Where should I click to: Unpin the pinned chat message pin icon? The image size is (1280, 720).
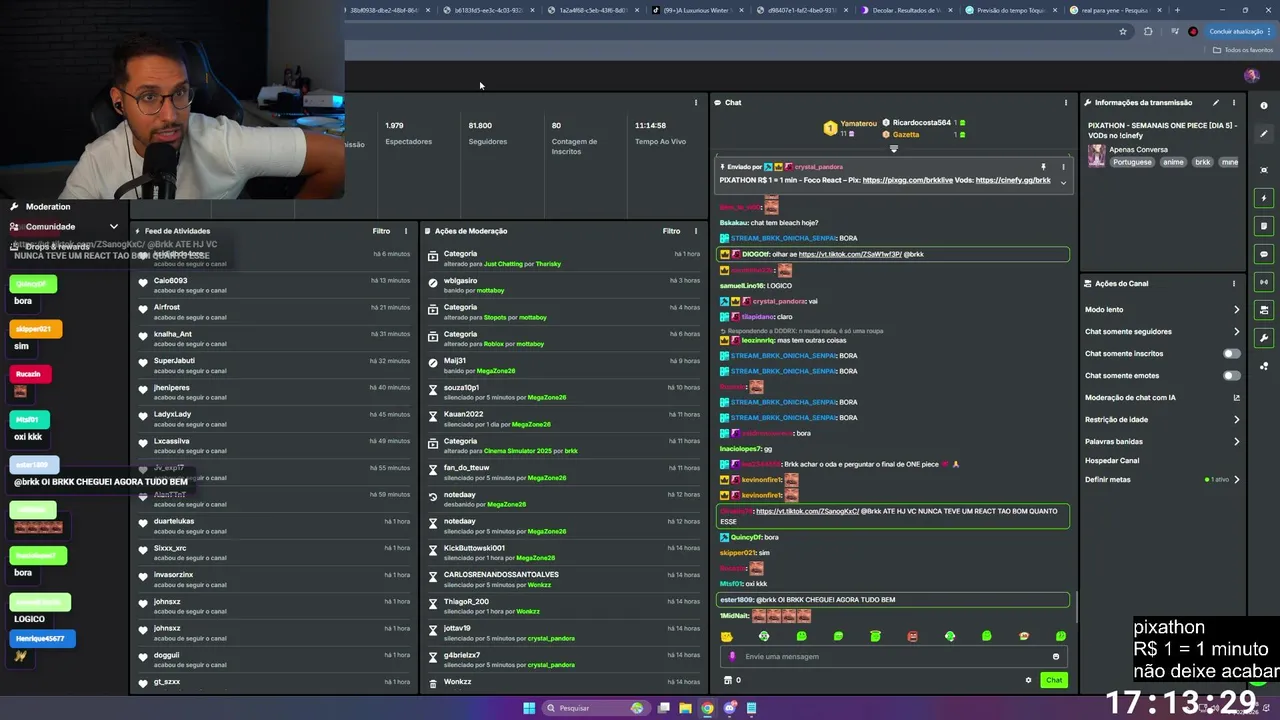point(1043,167)
